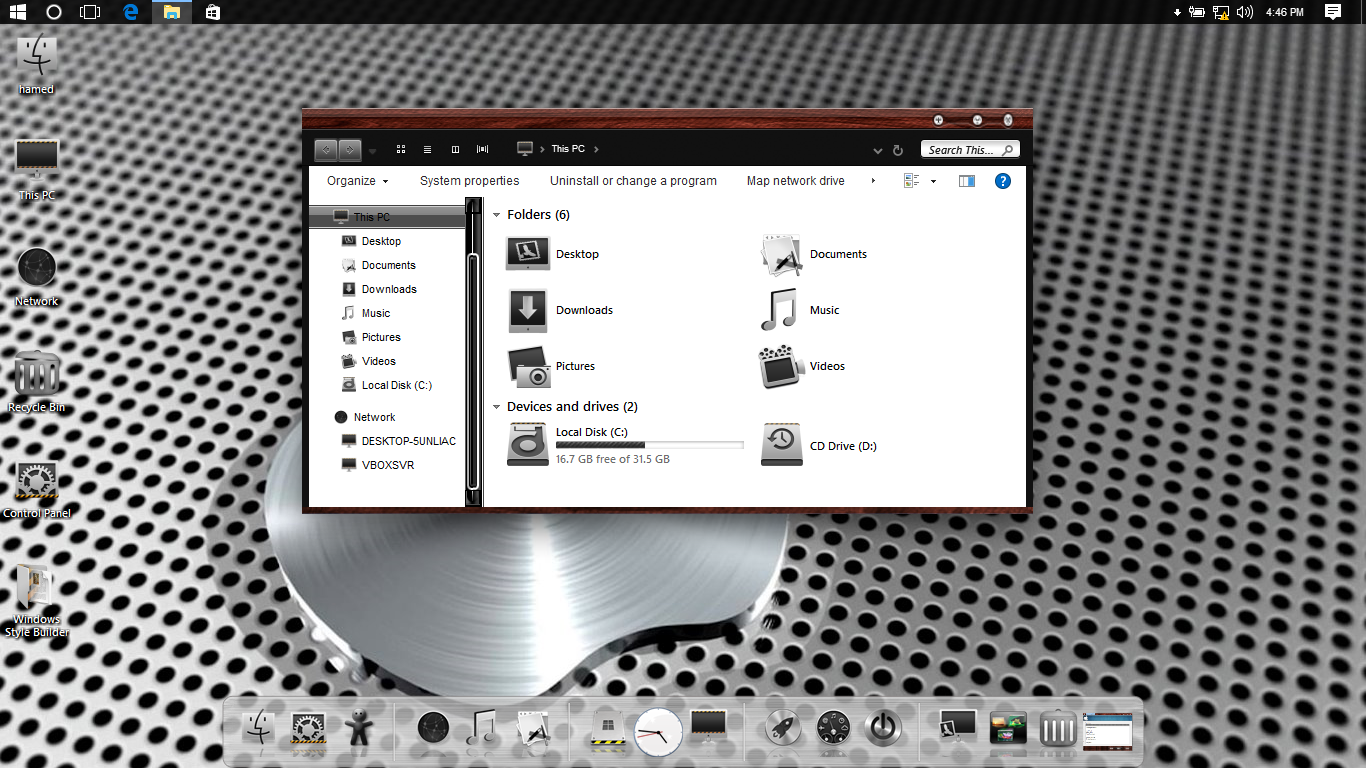
Task: Open the dock's trash bin icon
Action: click(1057, 729)
